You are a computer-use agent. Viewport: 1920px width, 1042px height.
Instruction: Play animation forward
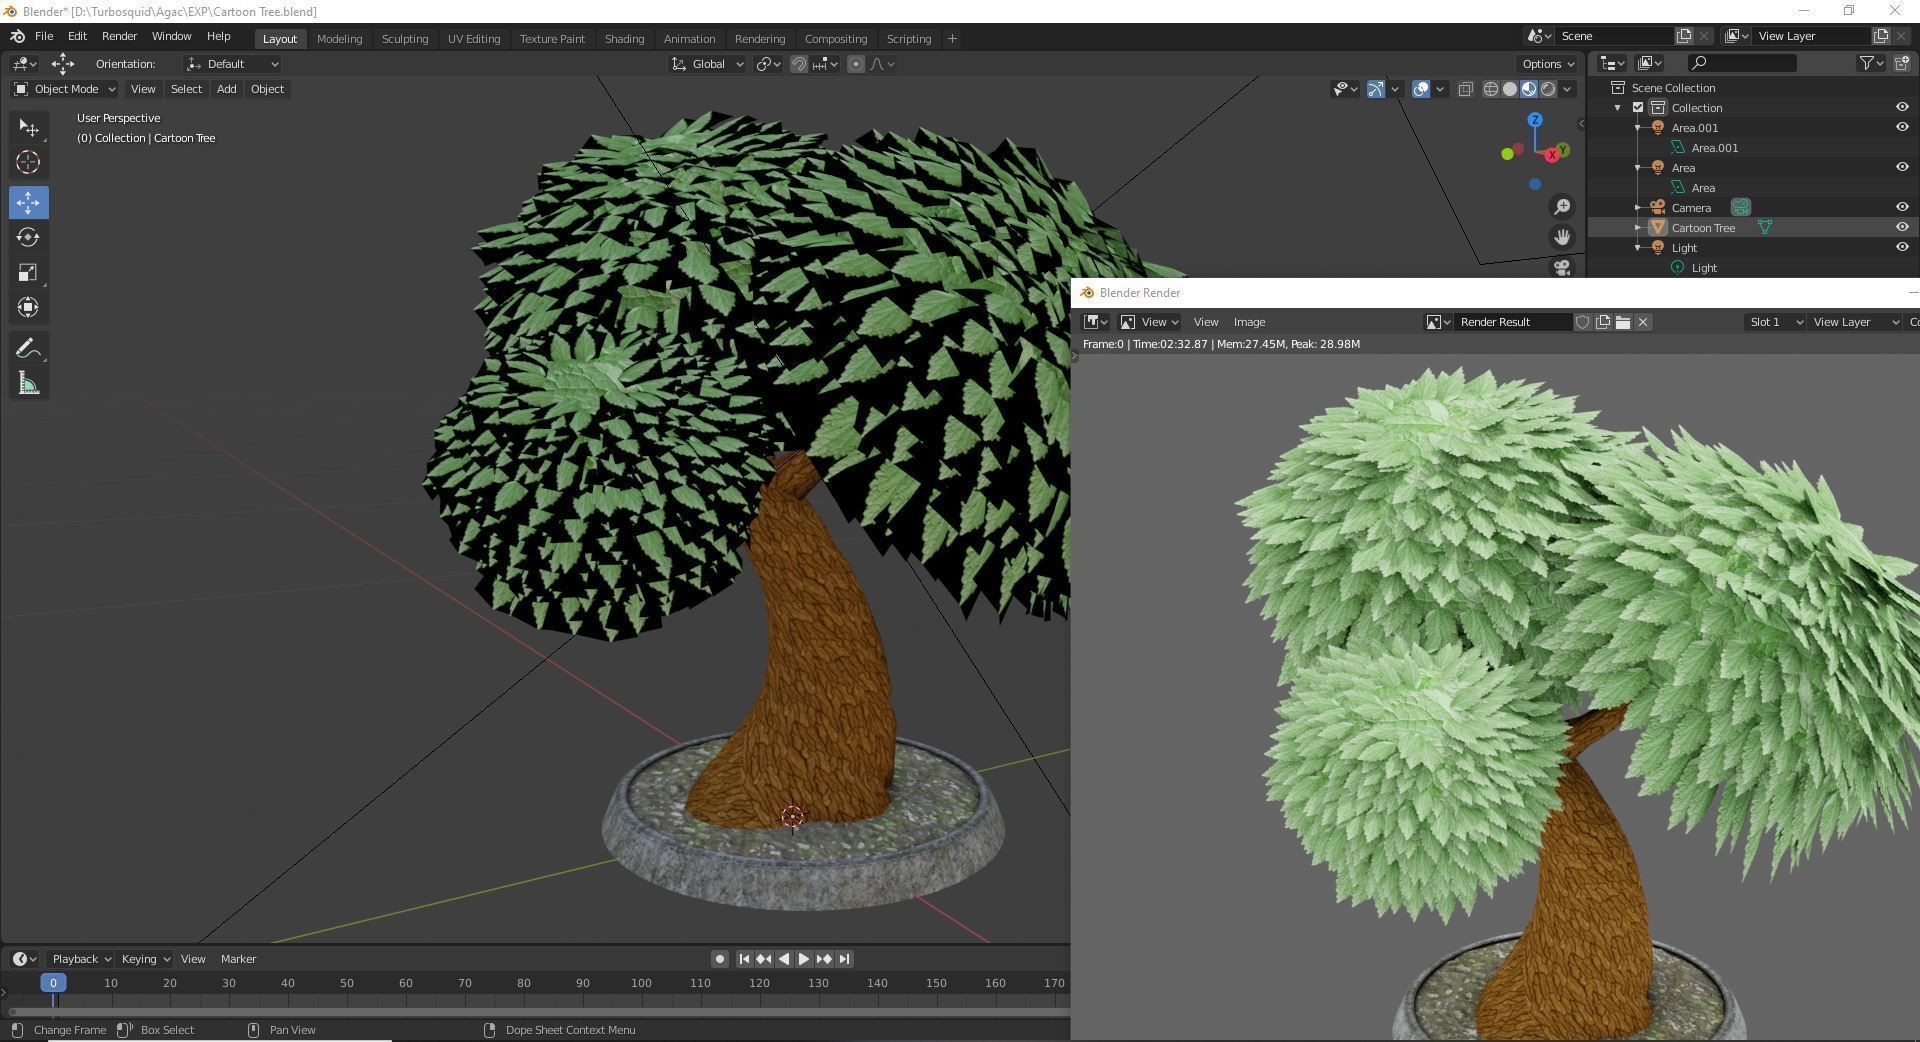(x=803, y=959)
